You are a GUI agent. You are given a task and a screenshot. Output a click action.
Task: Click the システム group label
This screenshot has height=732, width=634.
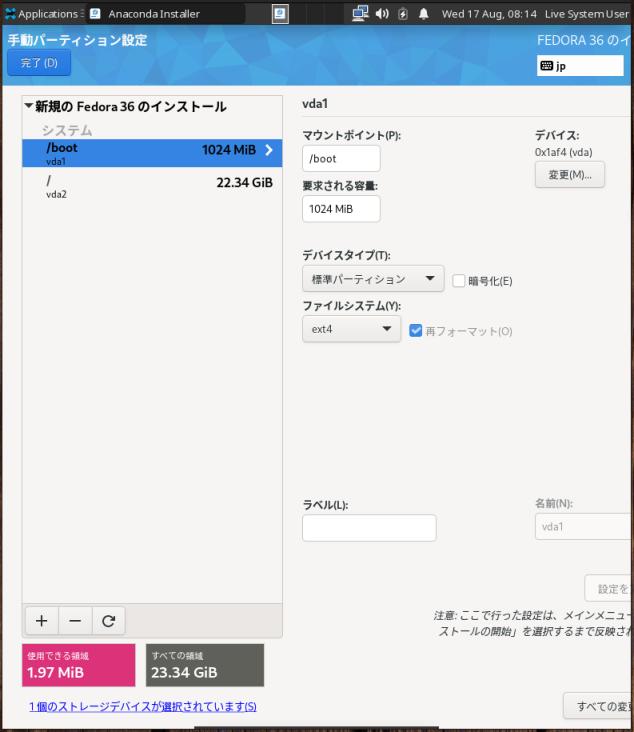tap(67, 130)
